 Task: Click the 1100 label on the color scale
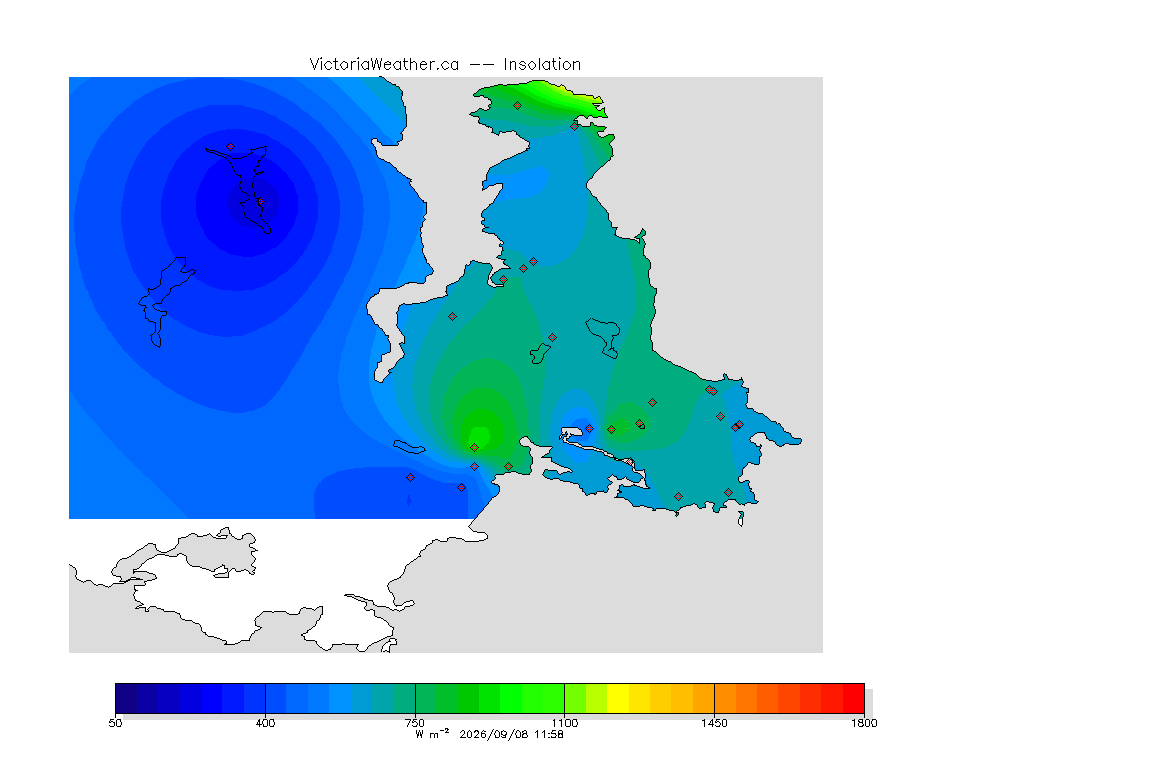point(564,723)
